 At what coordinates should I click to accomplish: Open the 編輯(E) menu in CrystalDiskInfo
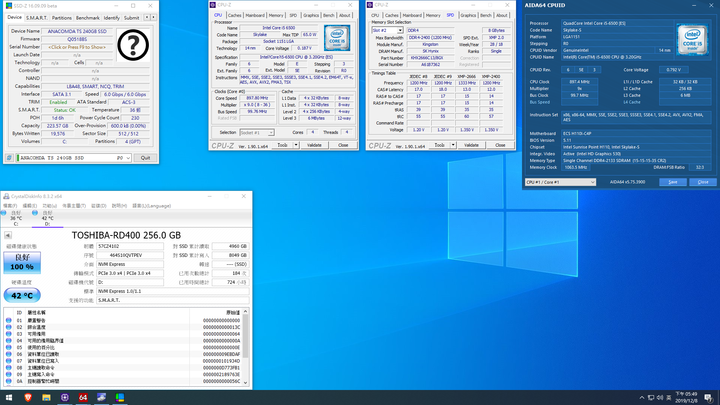29,206
